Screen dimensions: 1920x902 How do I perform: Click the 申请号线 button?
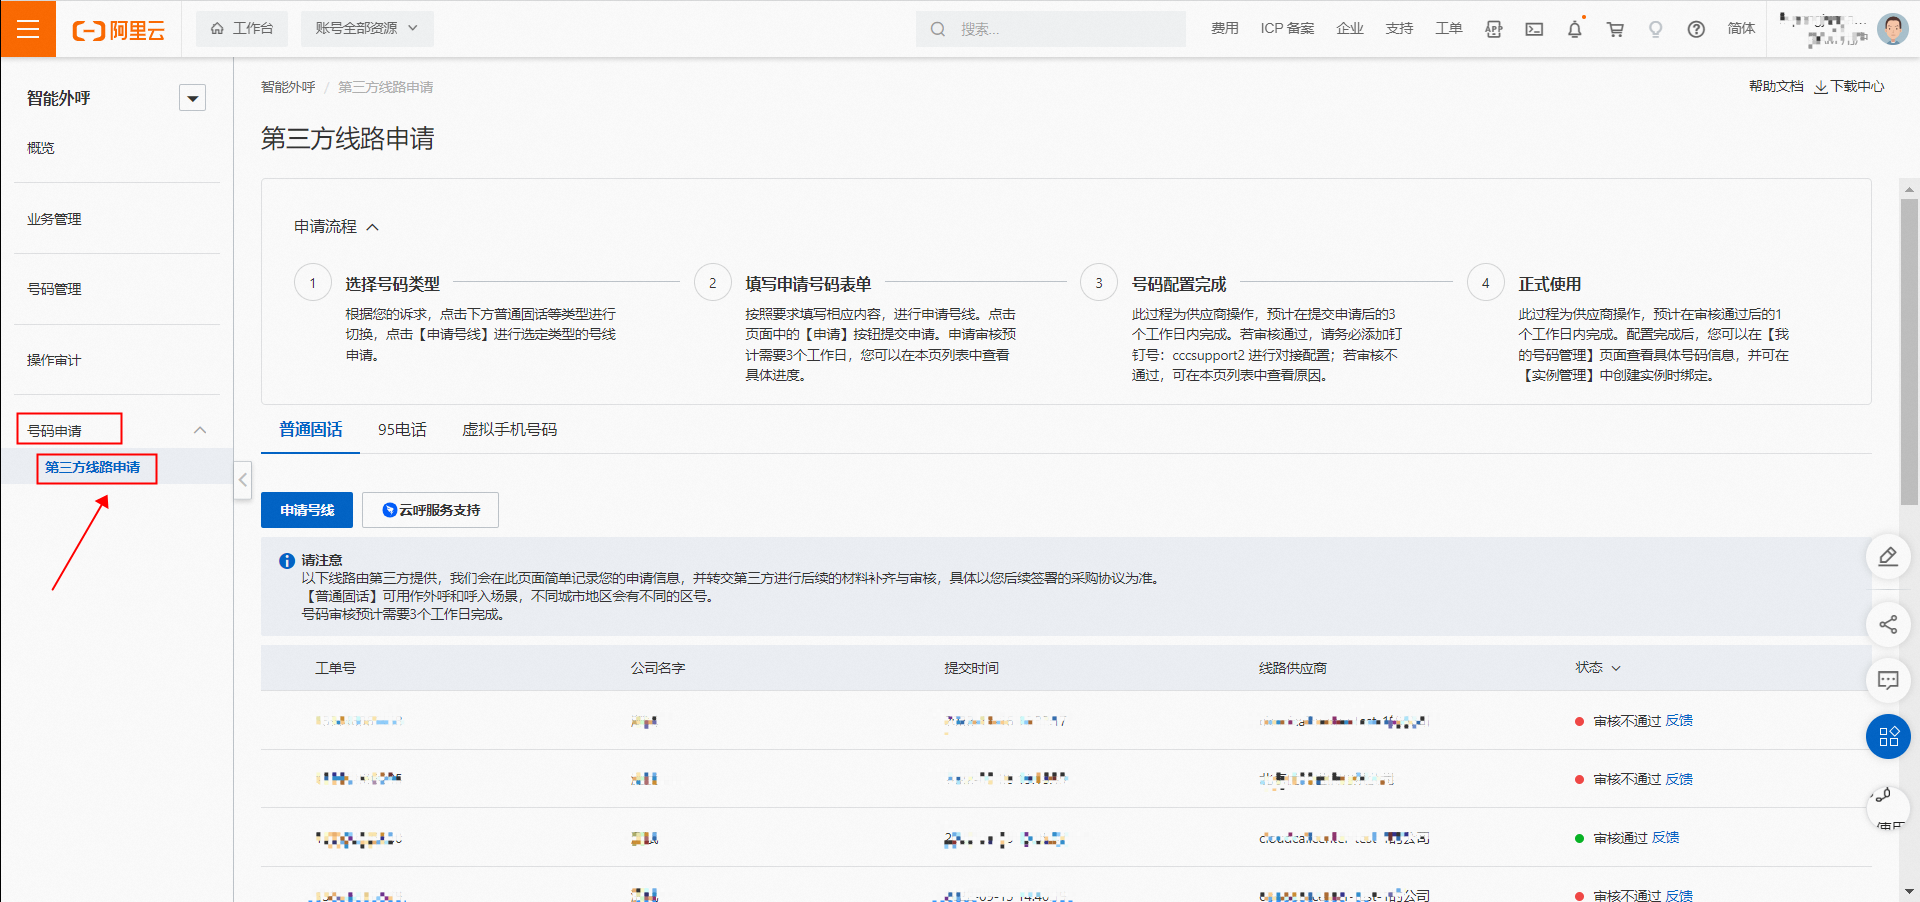307,510
